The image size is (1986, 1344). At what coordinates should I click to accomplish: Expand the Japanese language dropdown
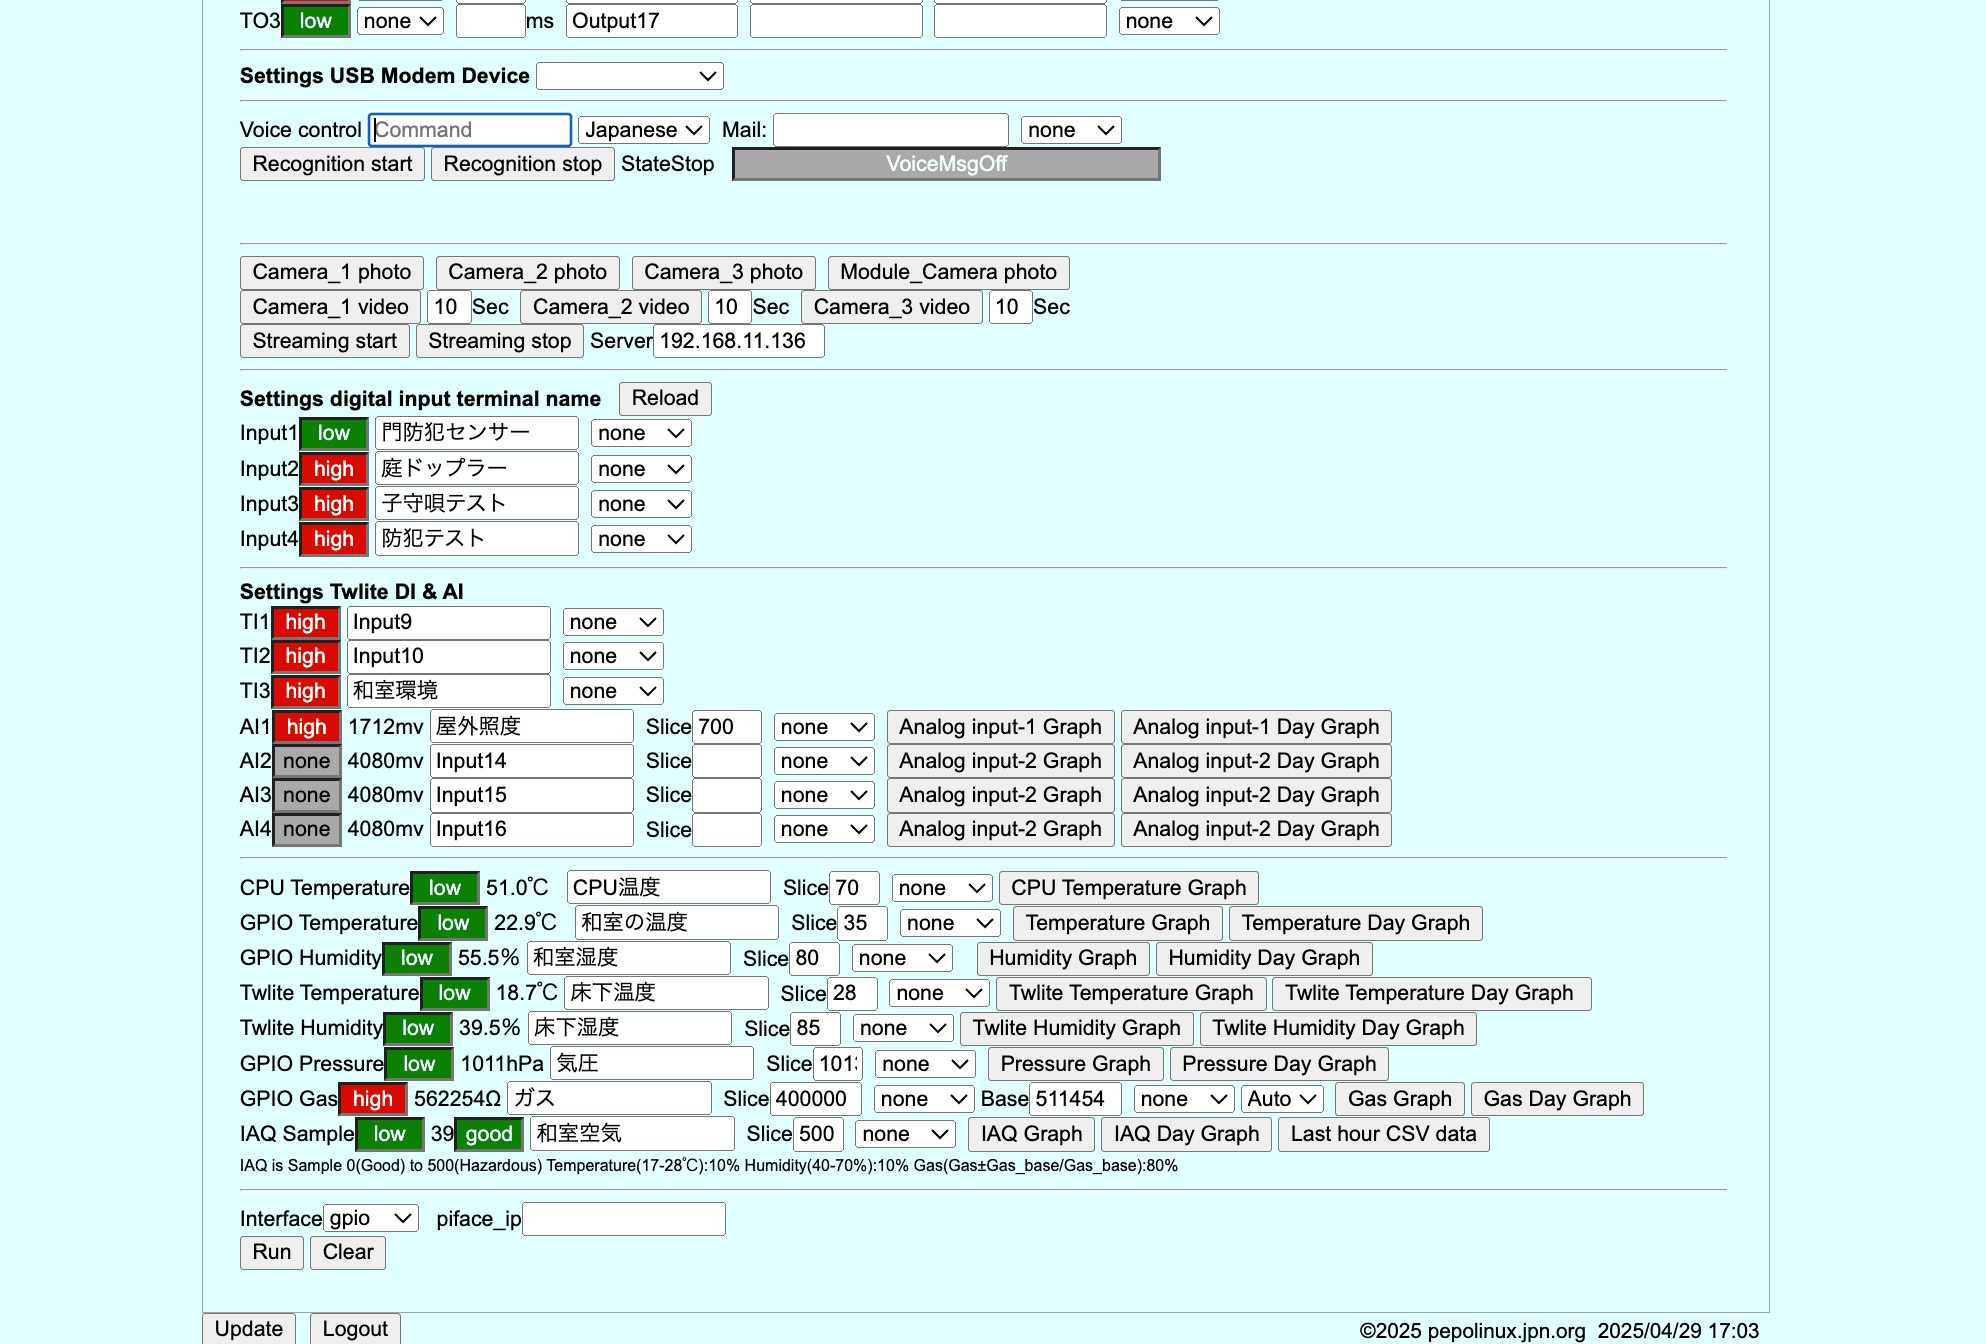[x=643, y=130]
